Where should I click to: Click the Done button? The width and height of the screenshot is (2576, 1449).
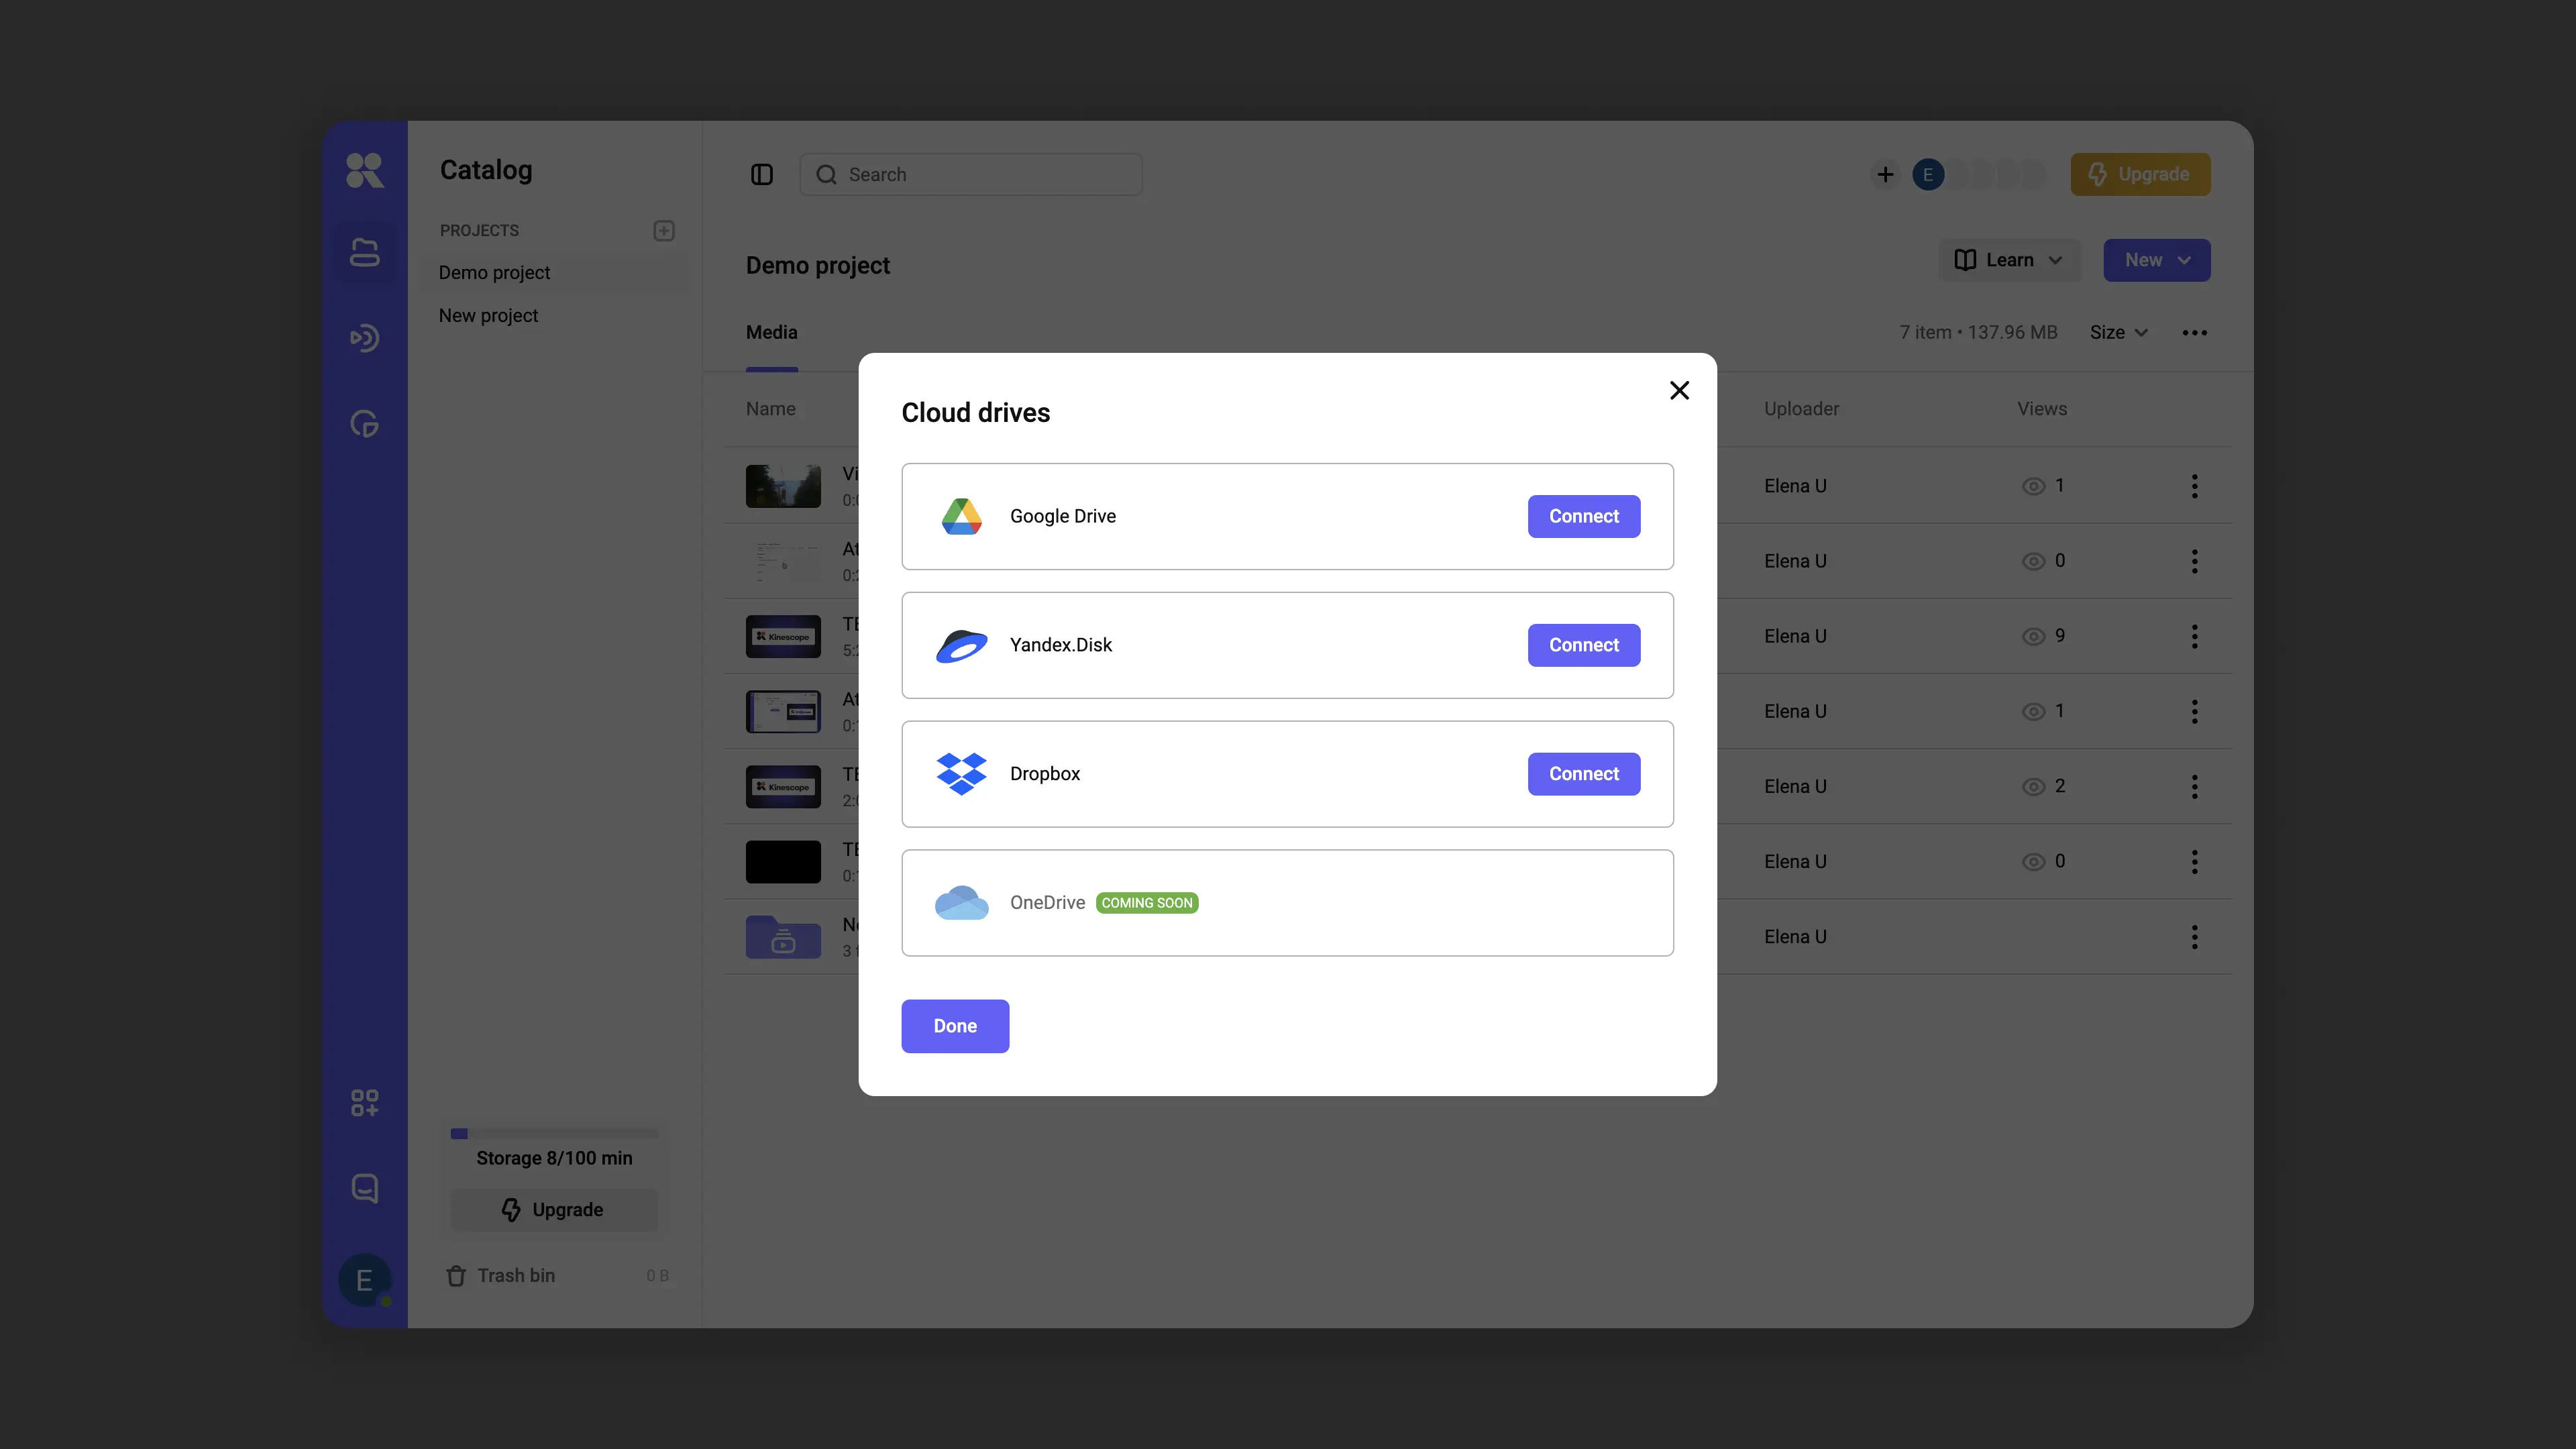(x=955, y=1026)
